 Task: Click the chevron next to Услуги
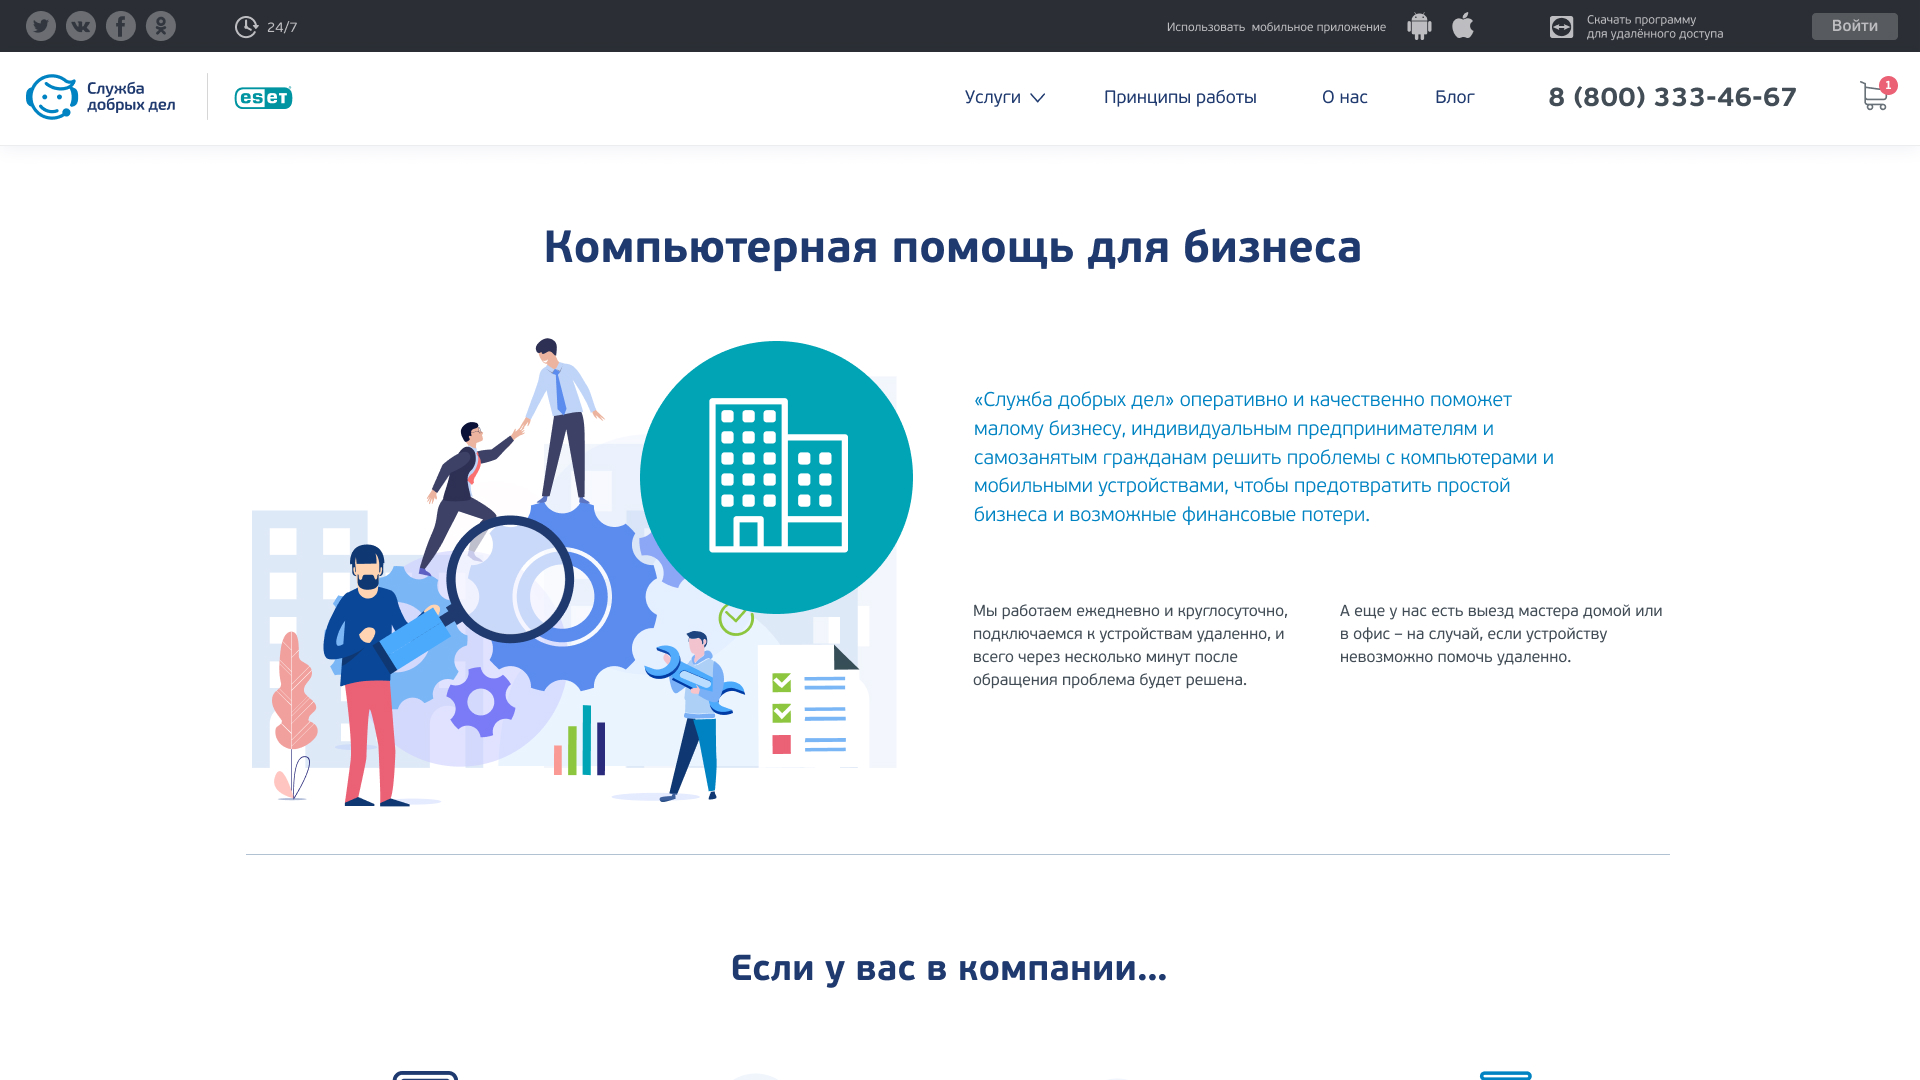(x=1038, y=98)
